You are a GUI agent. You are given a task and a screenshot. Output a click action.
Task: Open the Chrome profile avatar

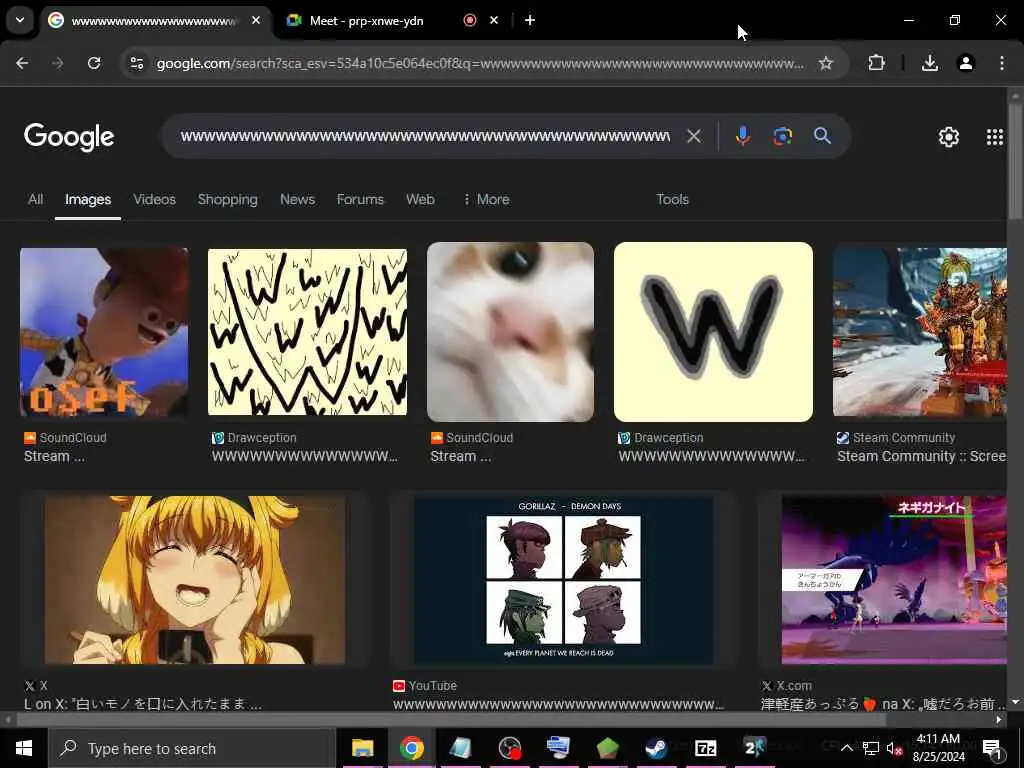coord(966,63)
